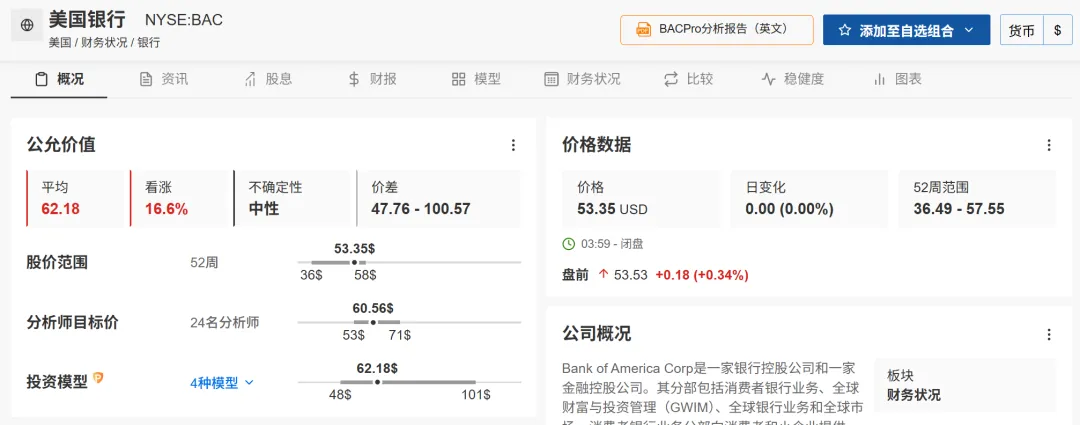Screen dimensions: 1080x425
Task: Click the PDF icon in BACPro report button
Action: 643,30
